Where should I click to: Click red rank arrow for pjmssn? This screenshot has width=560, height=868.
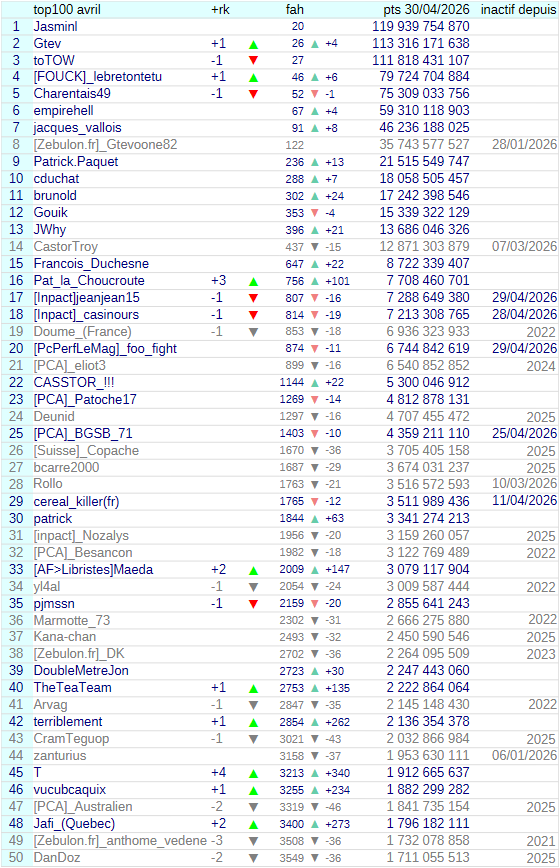coord(253,604)
